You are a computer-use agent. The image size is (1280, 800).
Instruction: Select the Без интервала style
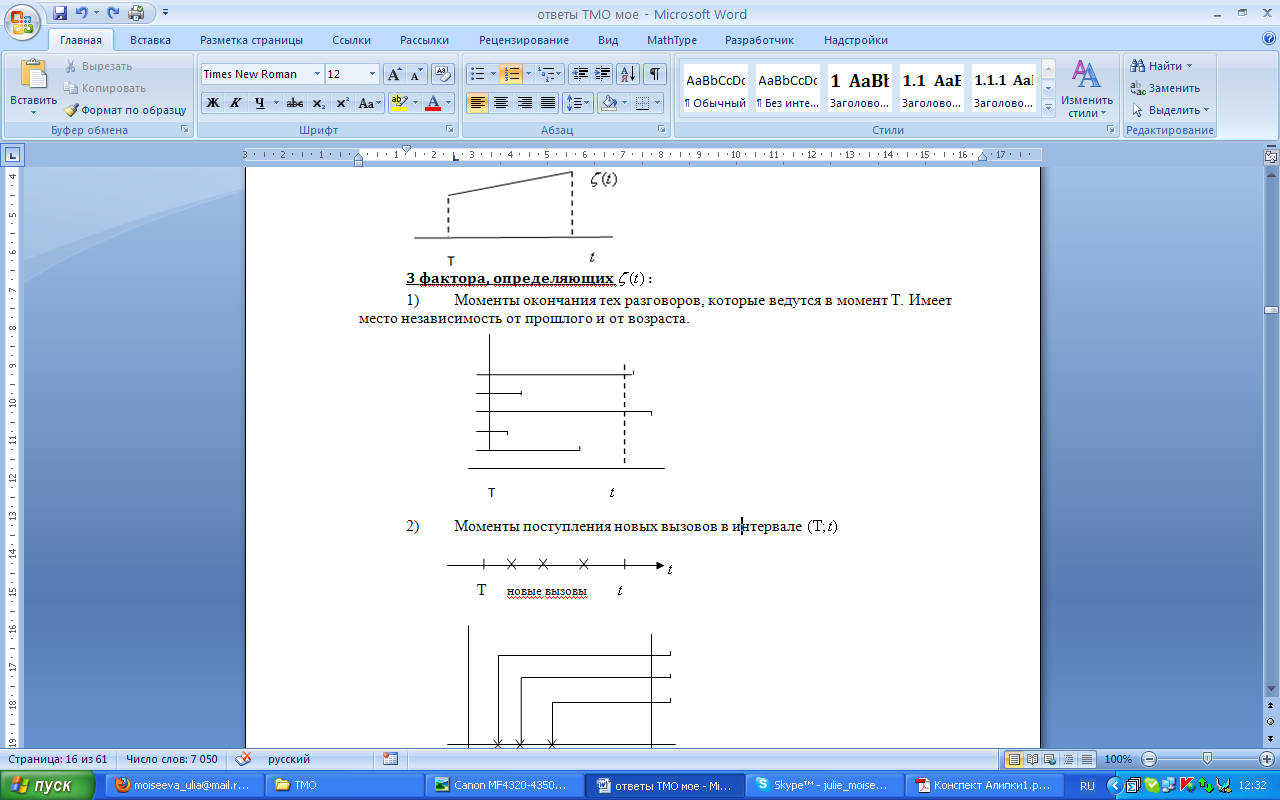[x=787, y=89]
